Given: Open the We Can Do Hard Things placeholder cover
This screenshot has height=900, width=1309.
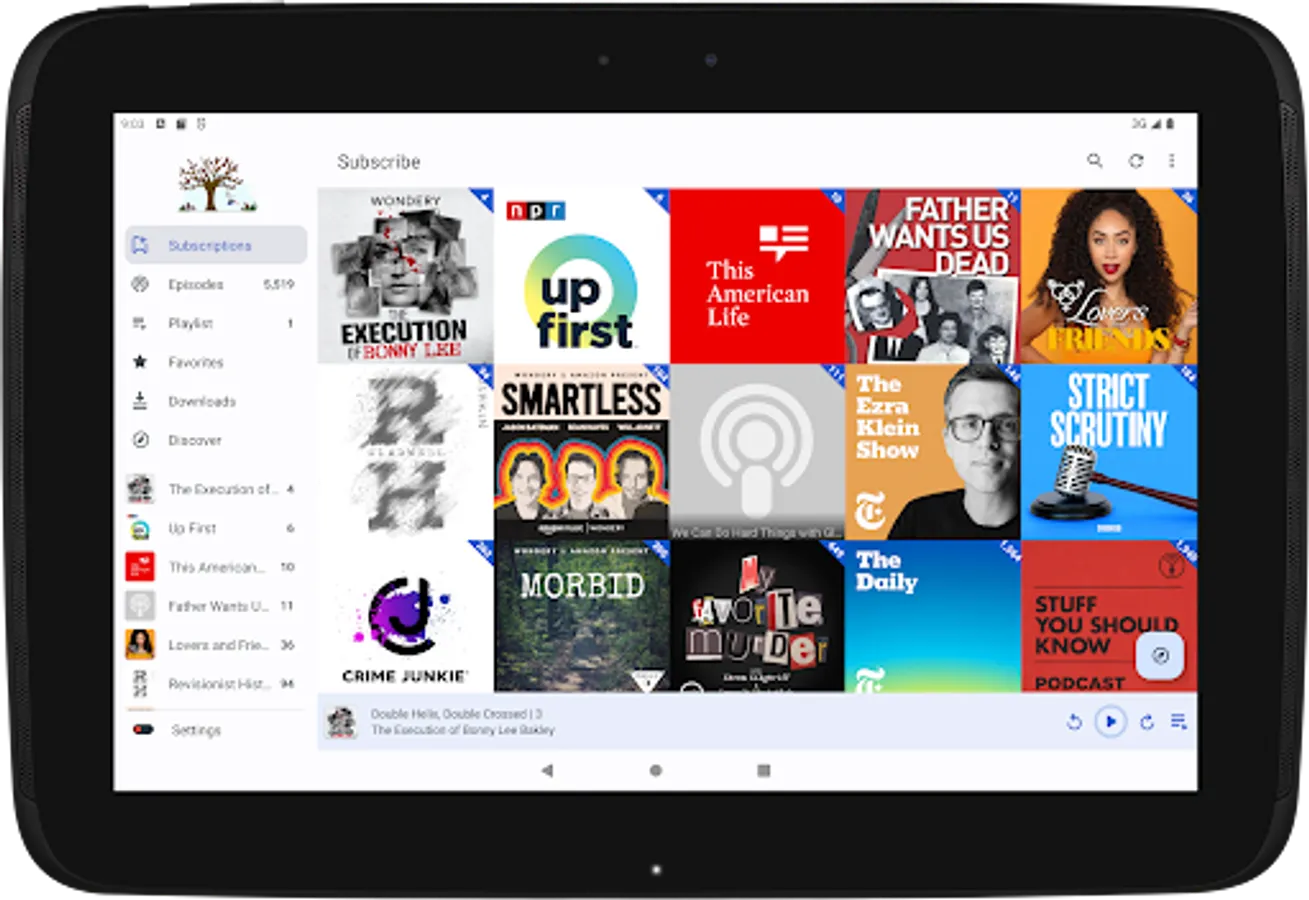Looking at the screenshot, I should [757, 452].
